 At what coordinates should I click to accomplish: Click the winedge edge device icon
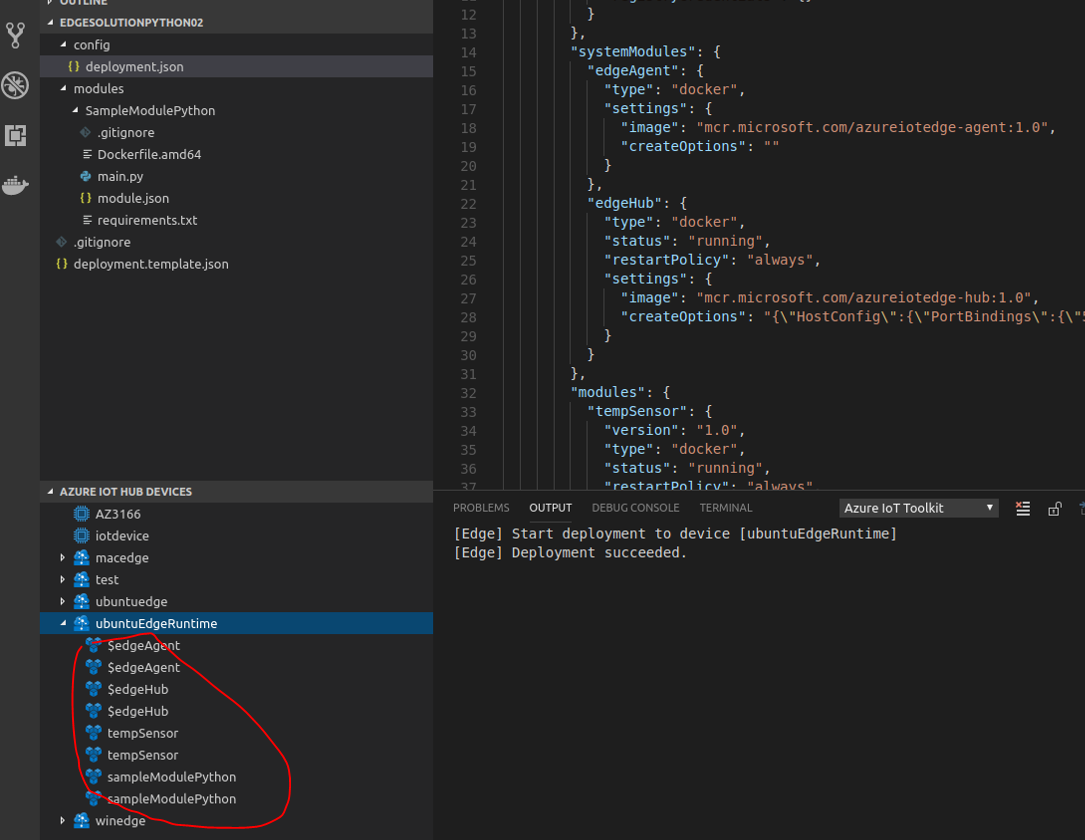click(x=82, y=821)
